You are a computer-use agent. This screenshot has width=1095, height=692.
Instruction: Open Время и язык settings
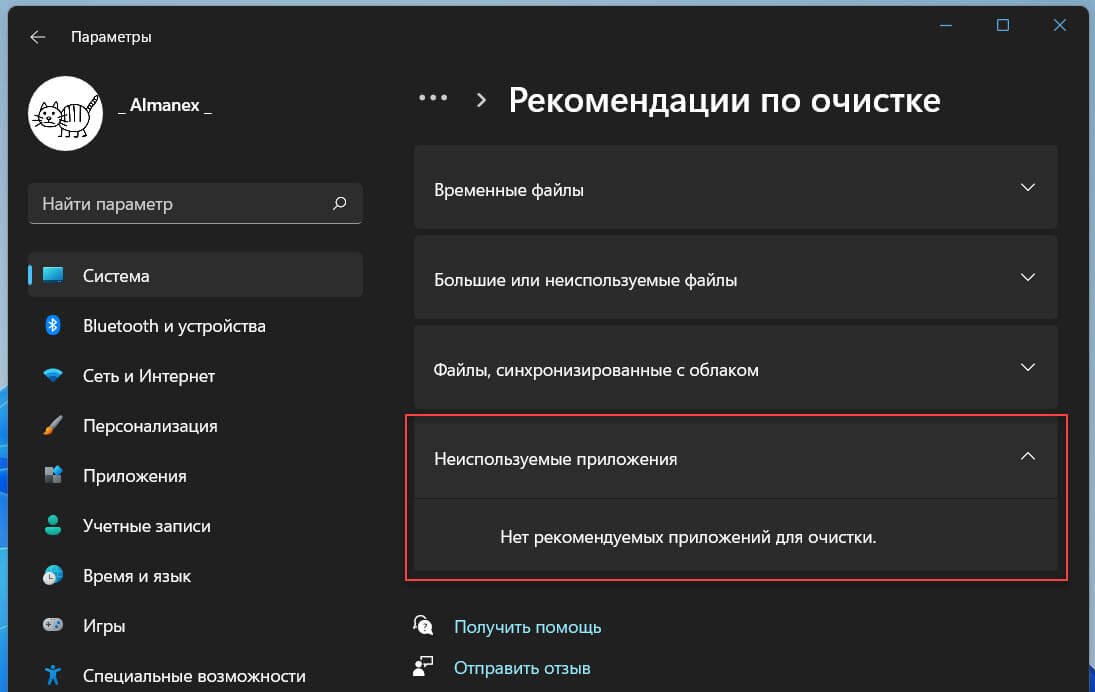tap(195, 576)
